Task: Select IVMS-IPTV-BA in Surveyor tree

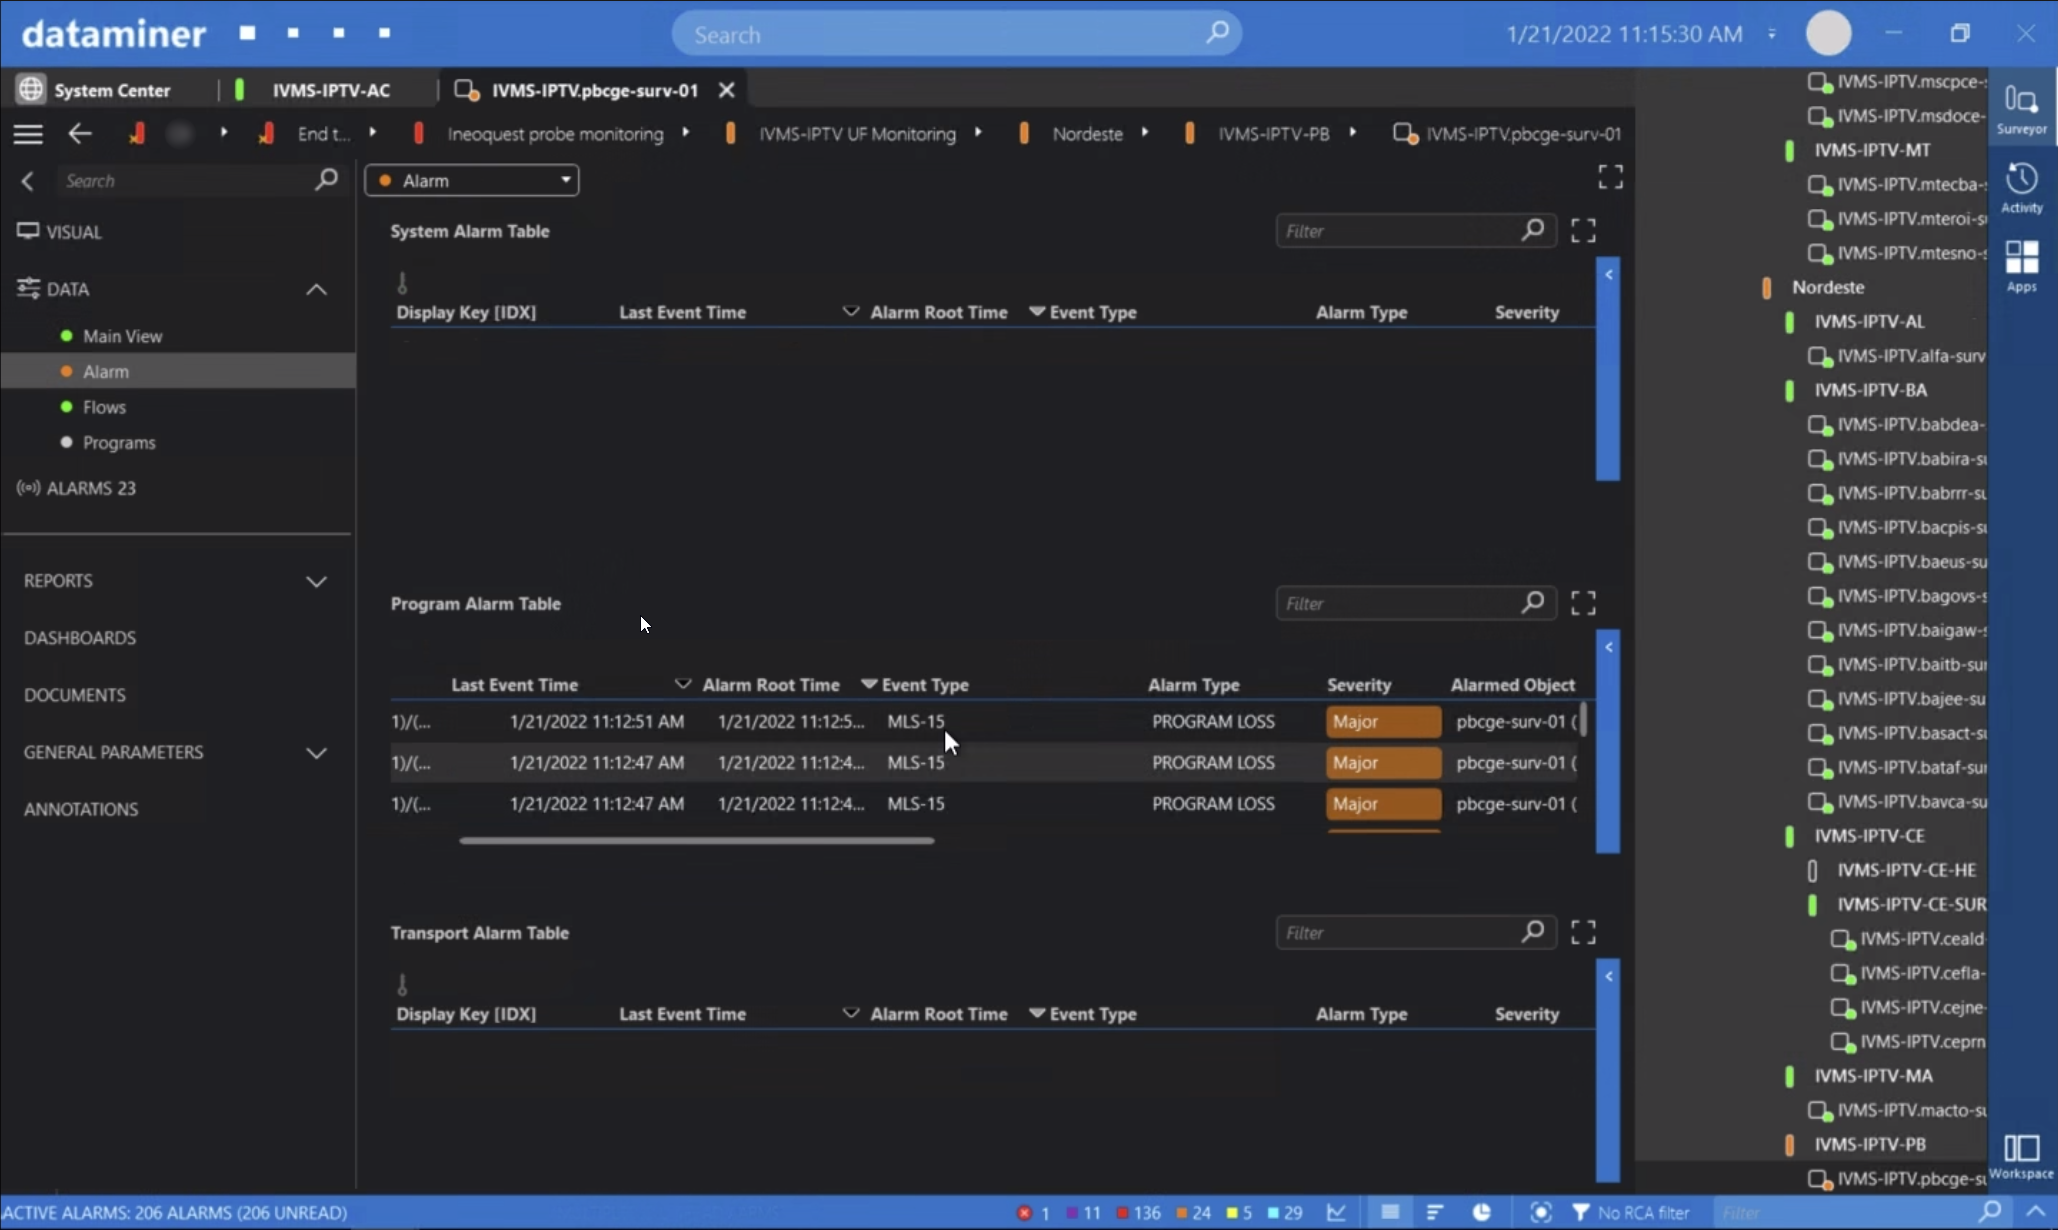Action: coord(1870,390)
